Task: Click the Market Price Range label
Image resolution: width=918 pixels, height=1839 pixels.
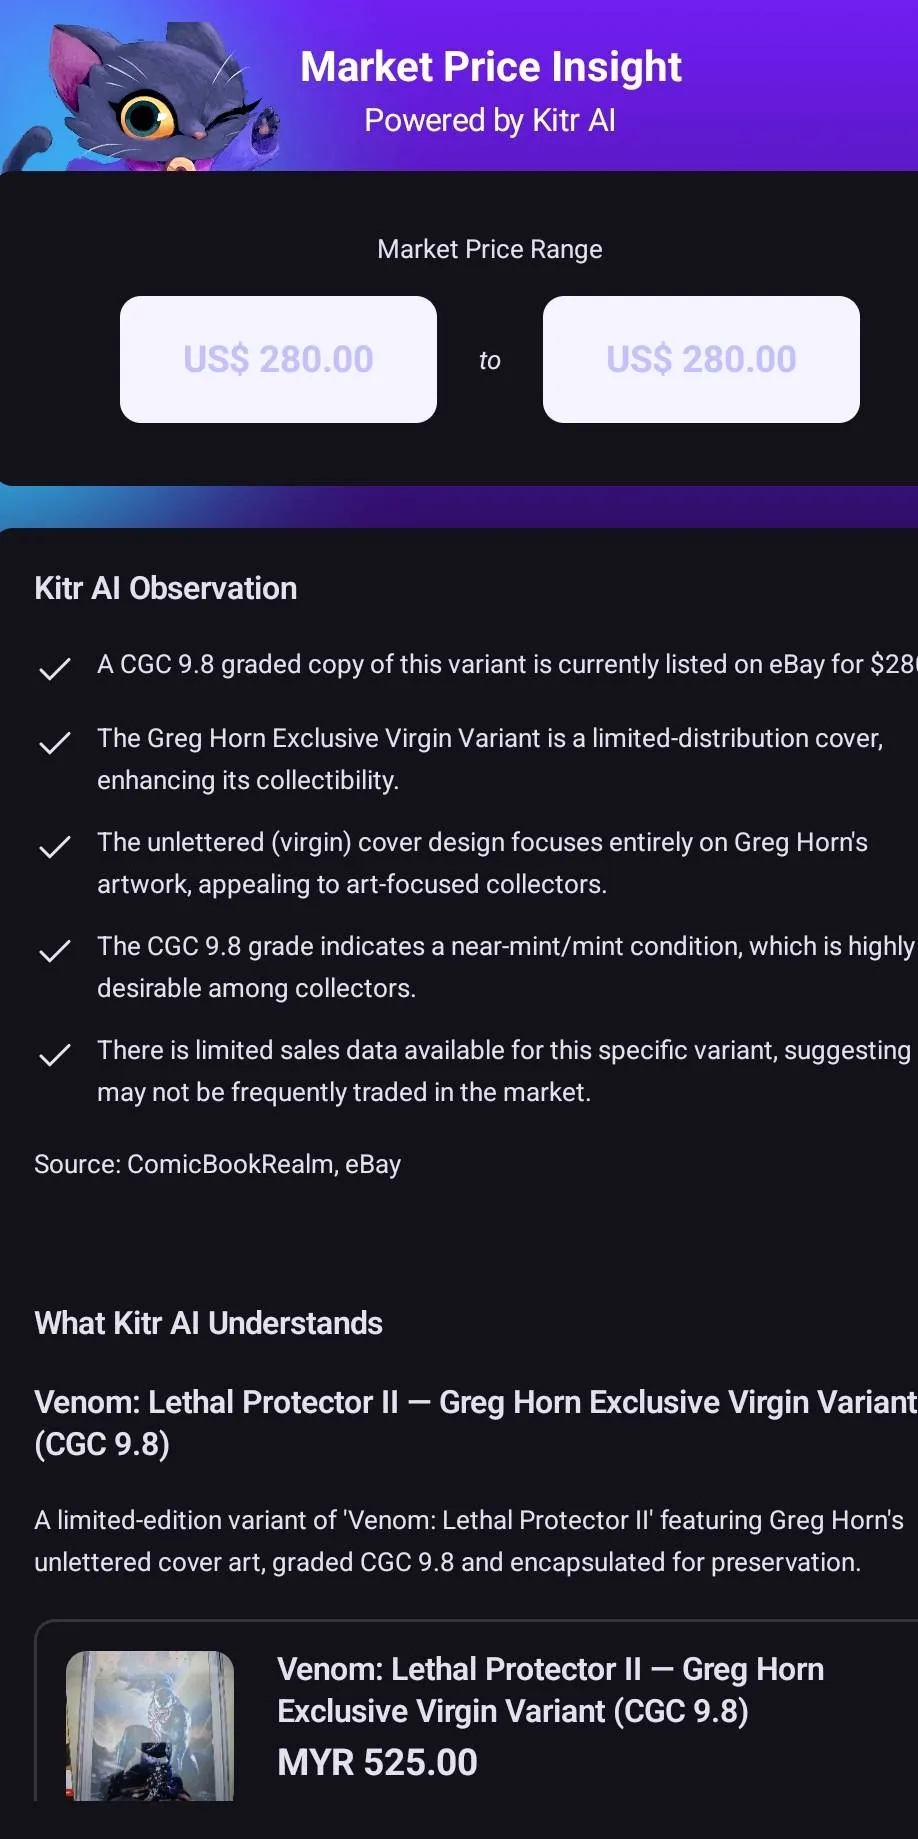Action: click(490, 249)
